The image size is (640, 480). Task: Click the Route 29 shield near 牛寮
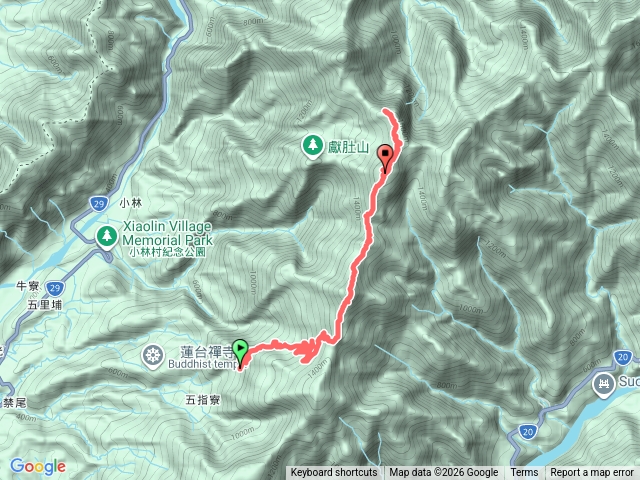click(54, 288)
